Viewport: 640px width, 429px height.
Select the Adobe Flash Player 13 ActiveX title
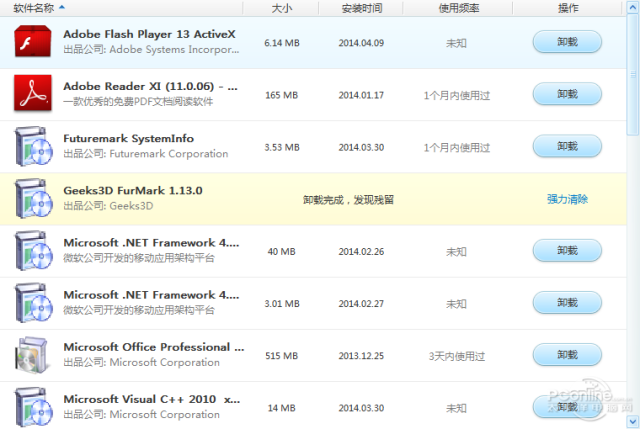pos(149,34)
